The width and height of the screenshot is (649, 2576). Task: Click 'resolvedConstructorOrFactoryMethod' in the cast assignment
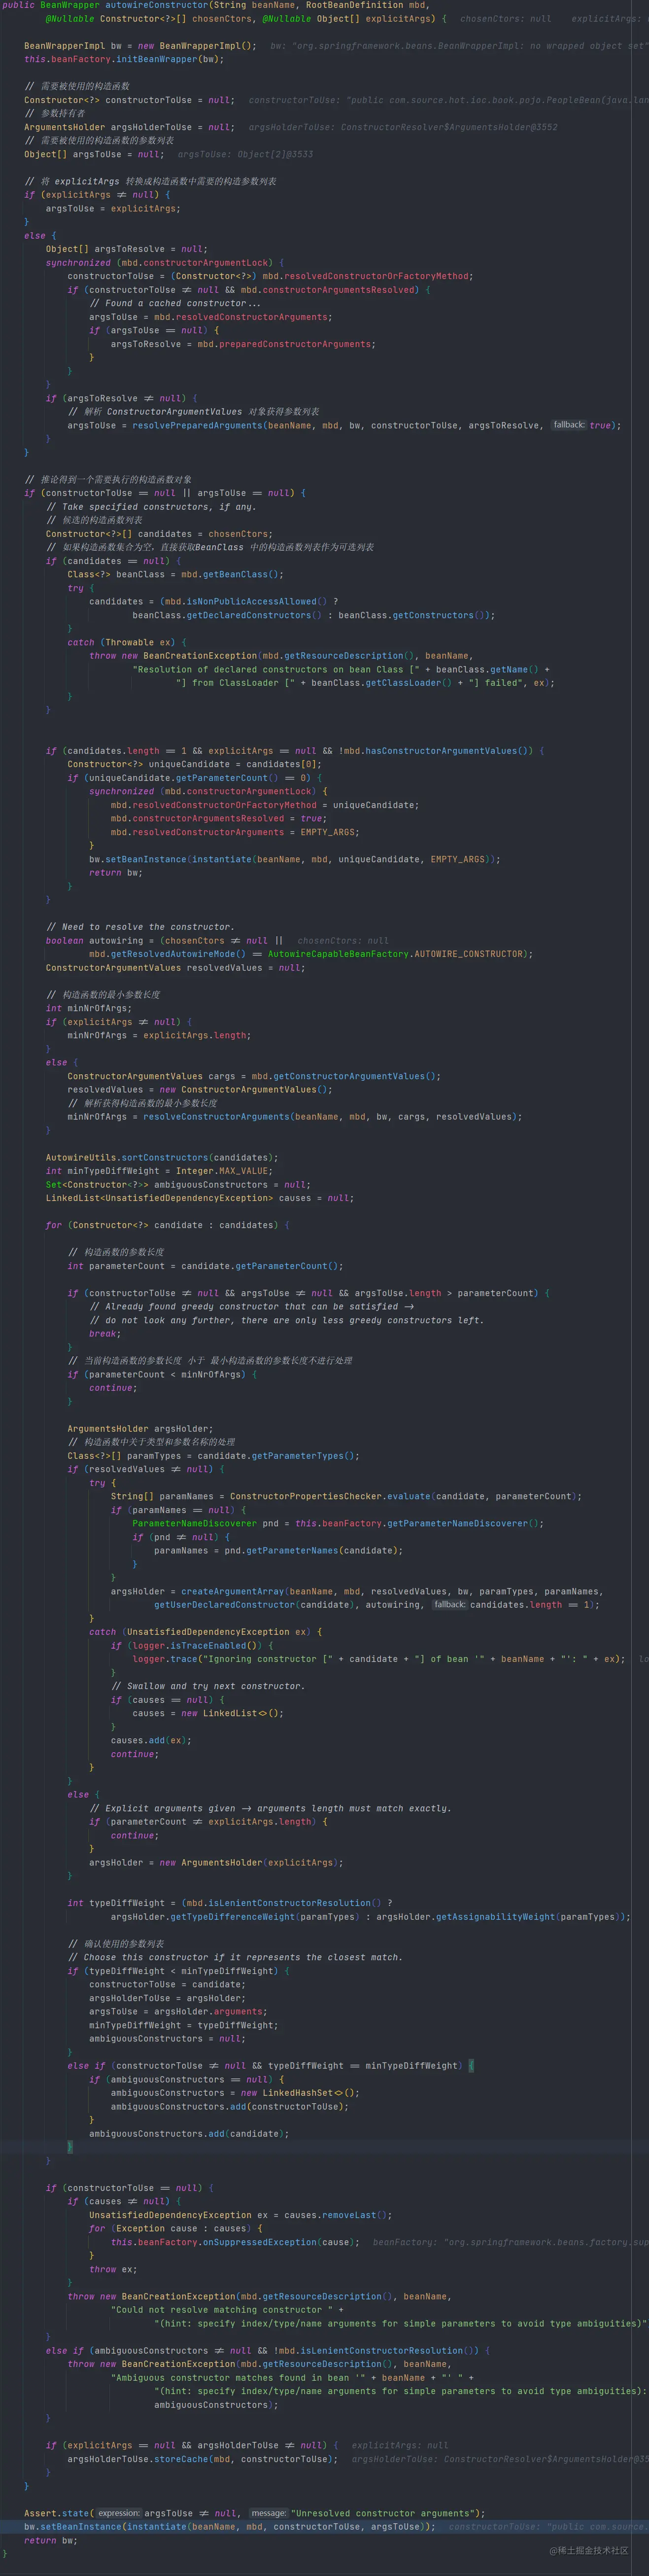[375, 276]
